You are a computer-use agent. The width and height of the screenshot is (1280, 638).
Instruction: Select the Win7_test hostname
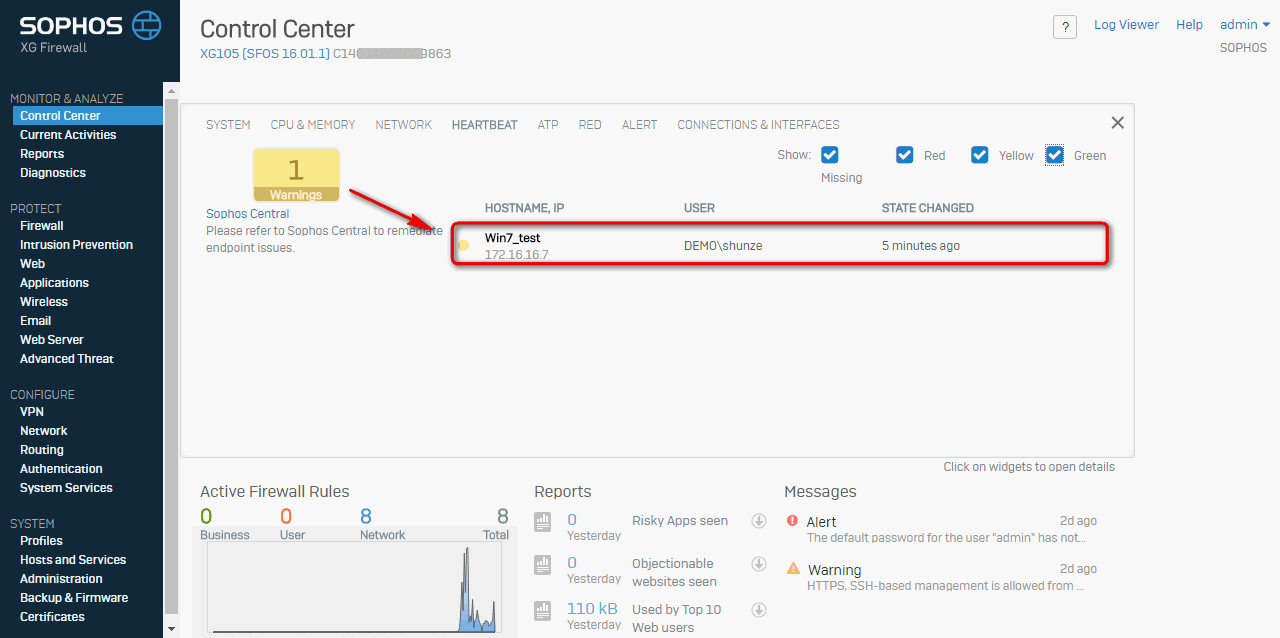[x=513, y=238]
